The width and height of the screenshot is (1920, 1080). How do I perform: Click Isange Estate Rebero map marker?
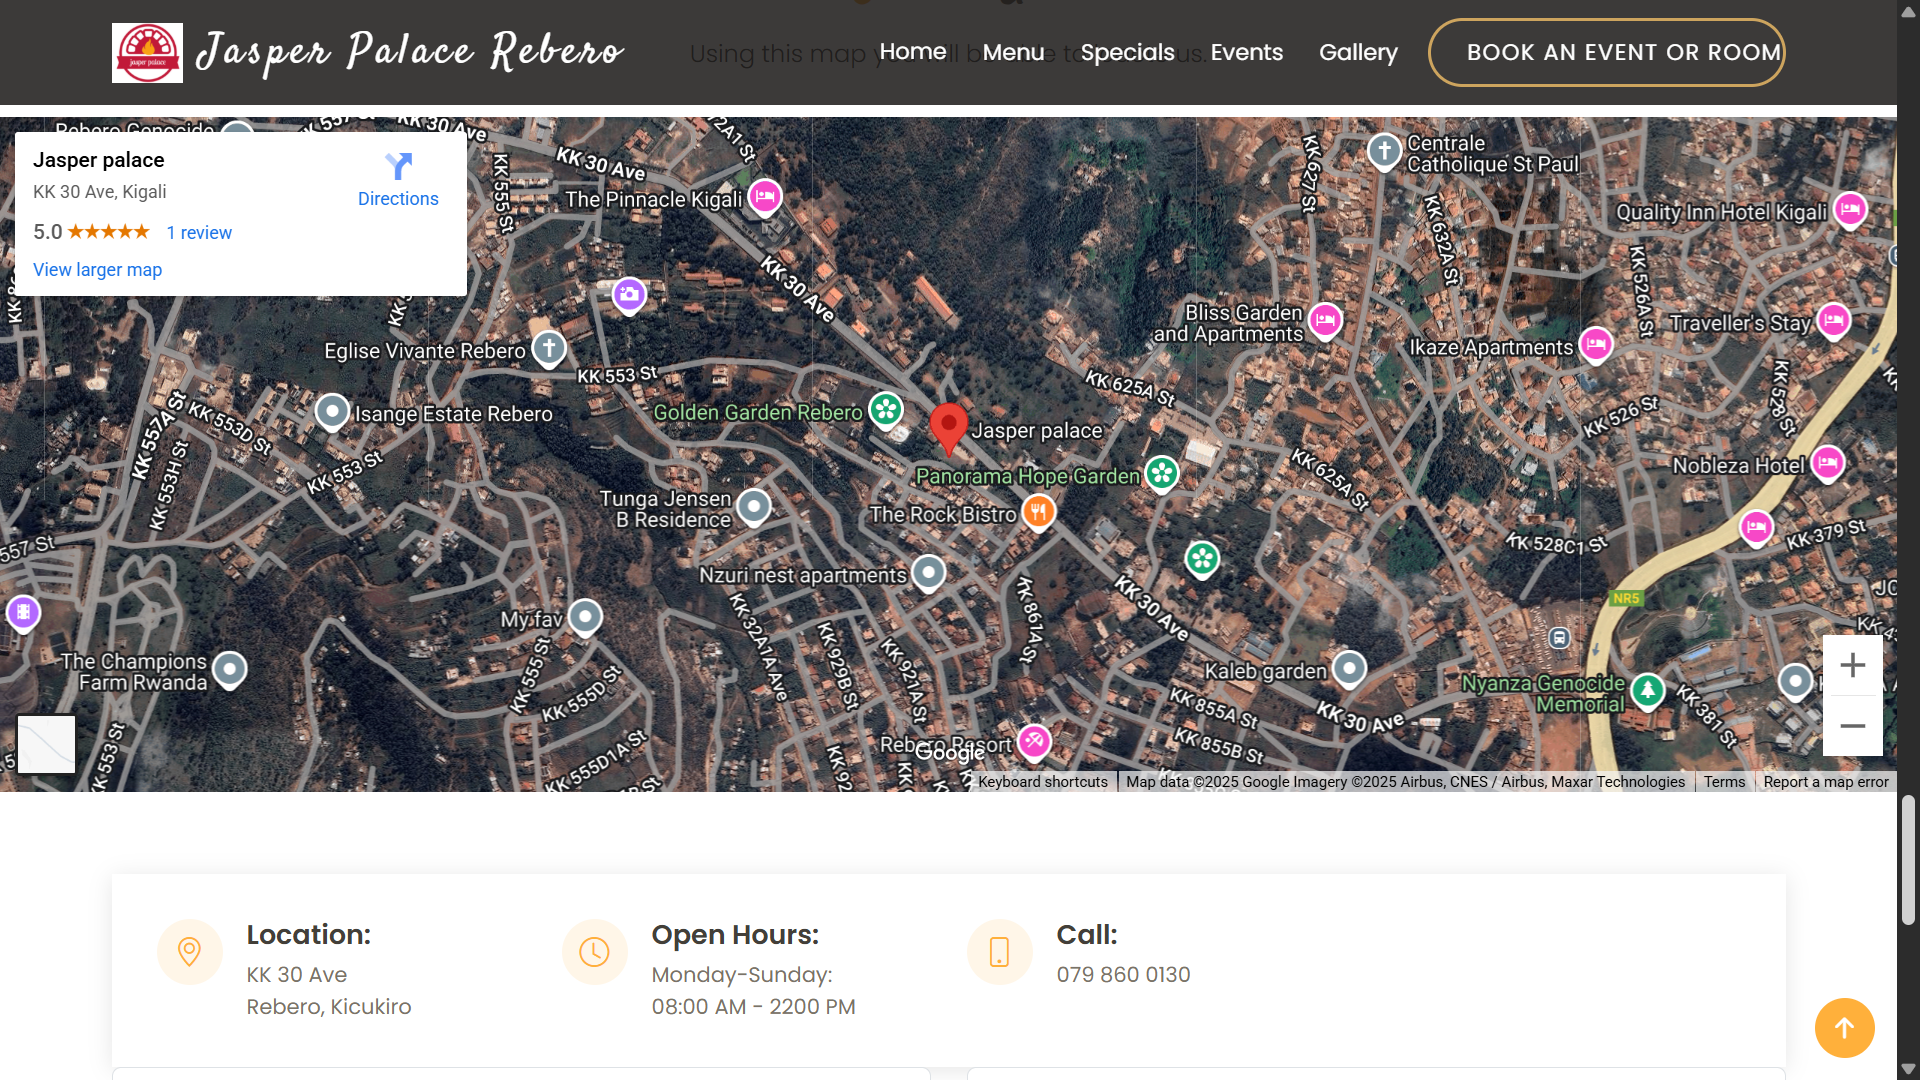[x=332, y=411]
